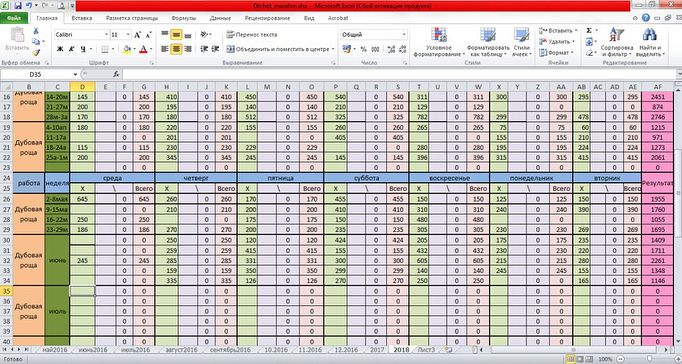The height and width of the screenshot is (364, 682).
Task: Click the Conditional Formatting icon
Action: [439, 34]
